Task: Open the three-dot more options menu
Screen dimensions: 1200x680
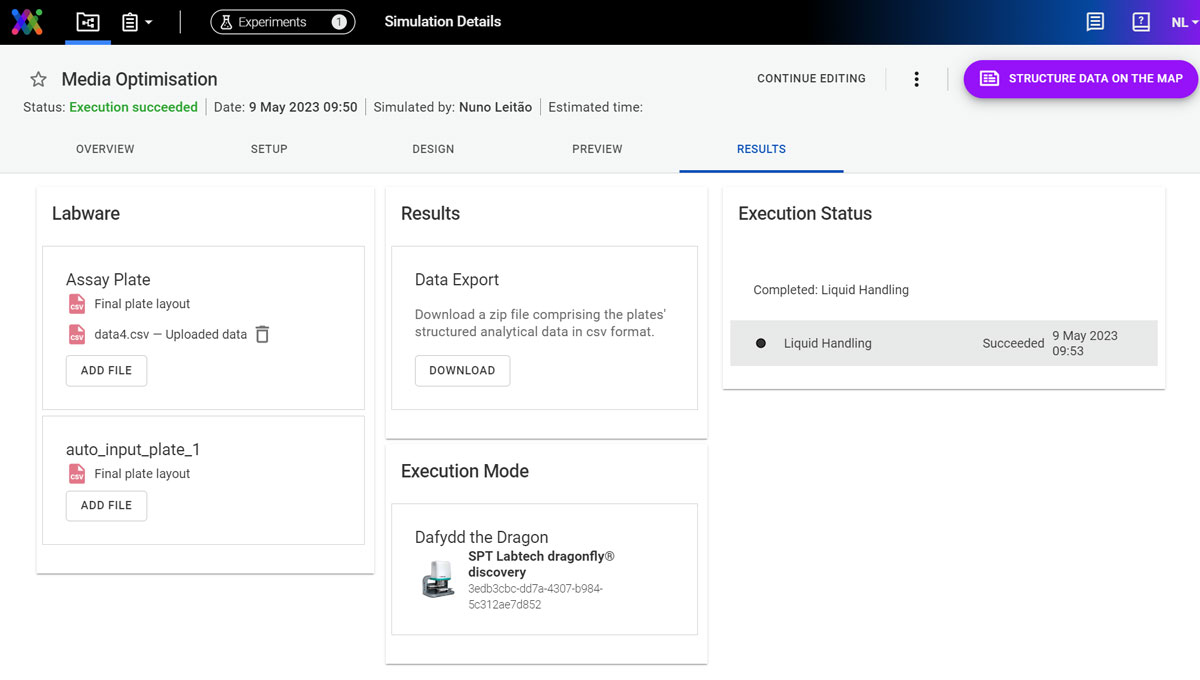Action: point(916,79)
